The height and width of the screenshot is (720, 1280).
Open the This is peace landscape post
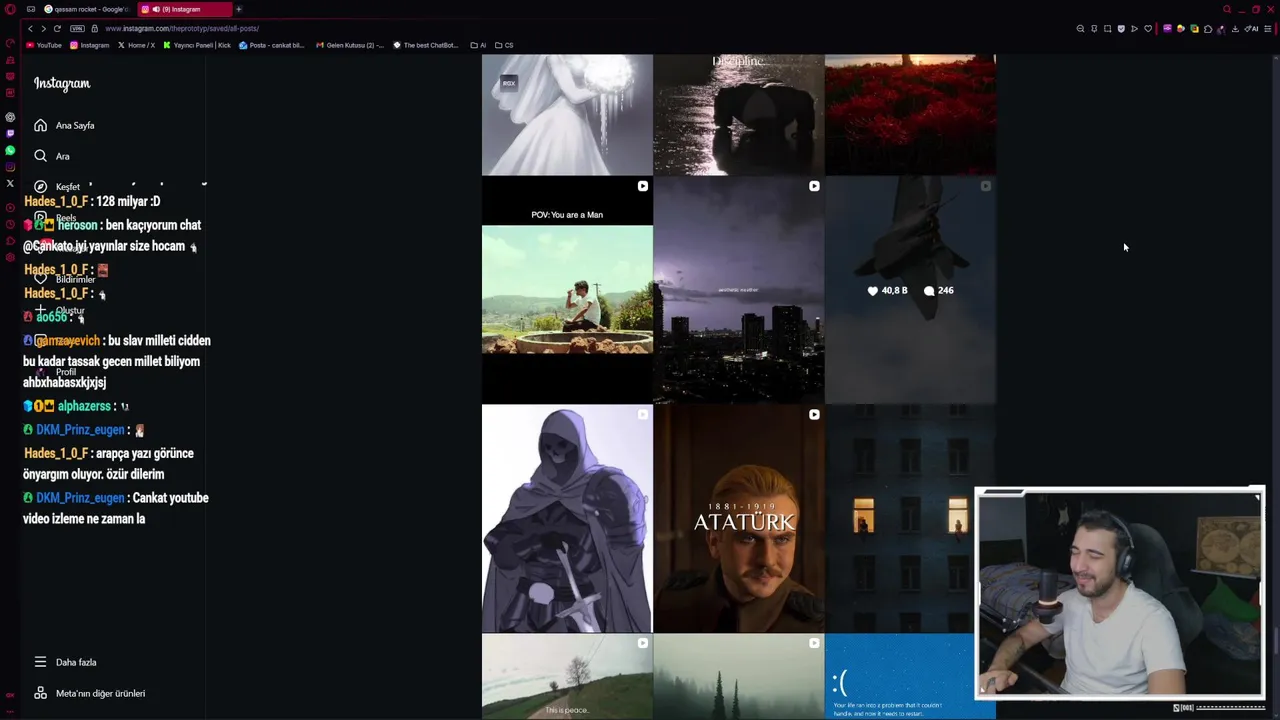coord(567,677)
